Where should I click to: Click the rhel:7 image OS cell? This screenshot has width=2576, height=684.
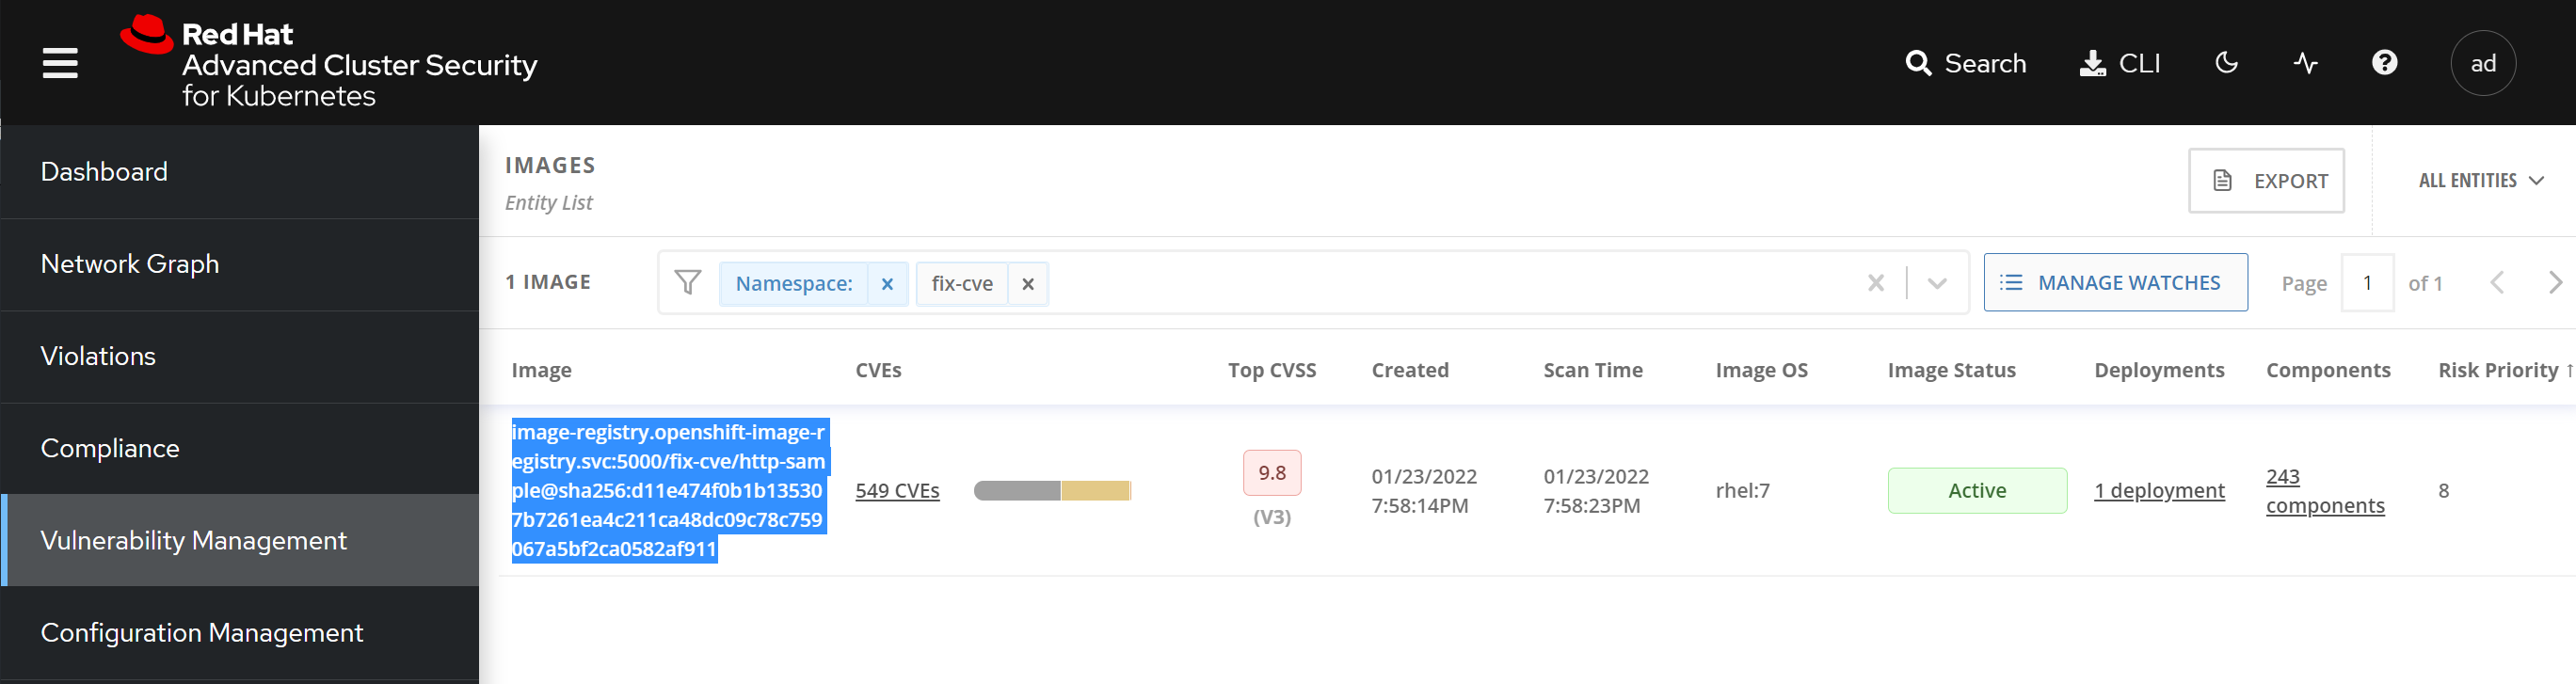click(1742, 491)
